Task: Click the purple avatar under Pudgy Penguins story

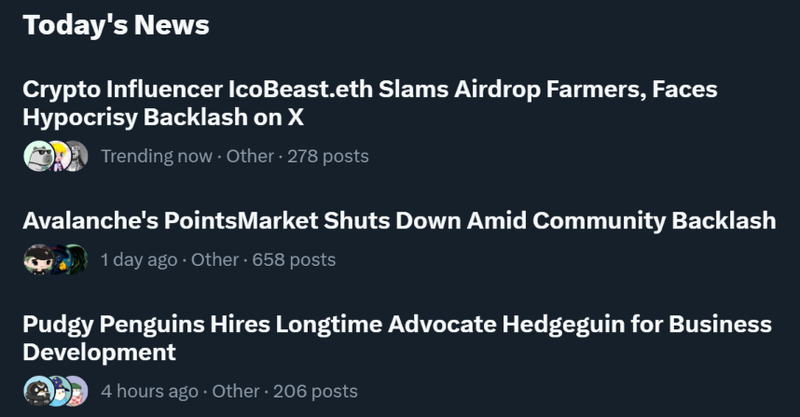Action: pyautogui.click(x=77, y=391)
